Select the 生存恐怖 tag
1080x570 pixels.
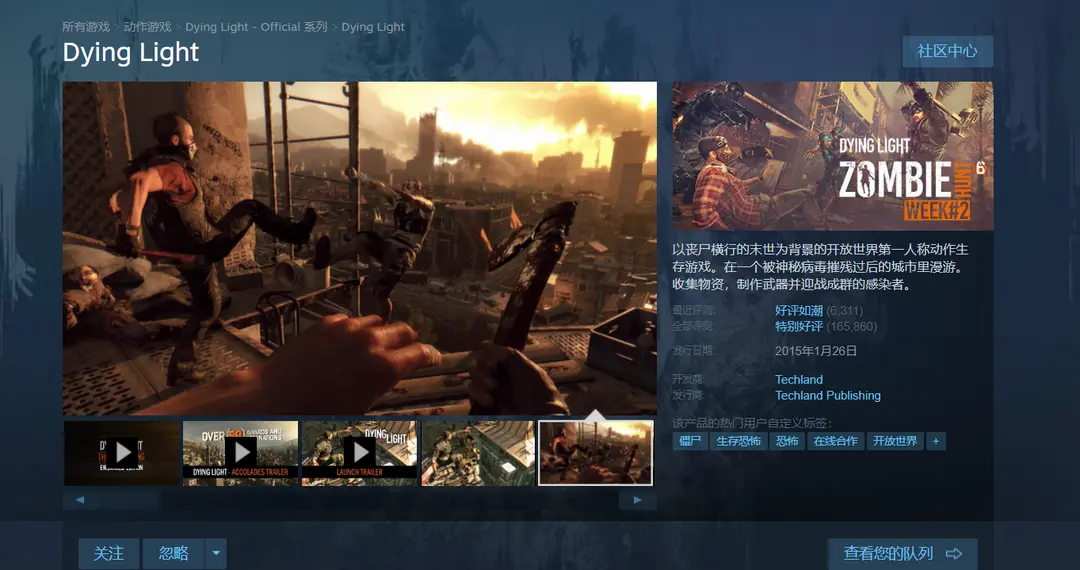point(738,441)
